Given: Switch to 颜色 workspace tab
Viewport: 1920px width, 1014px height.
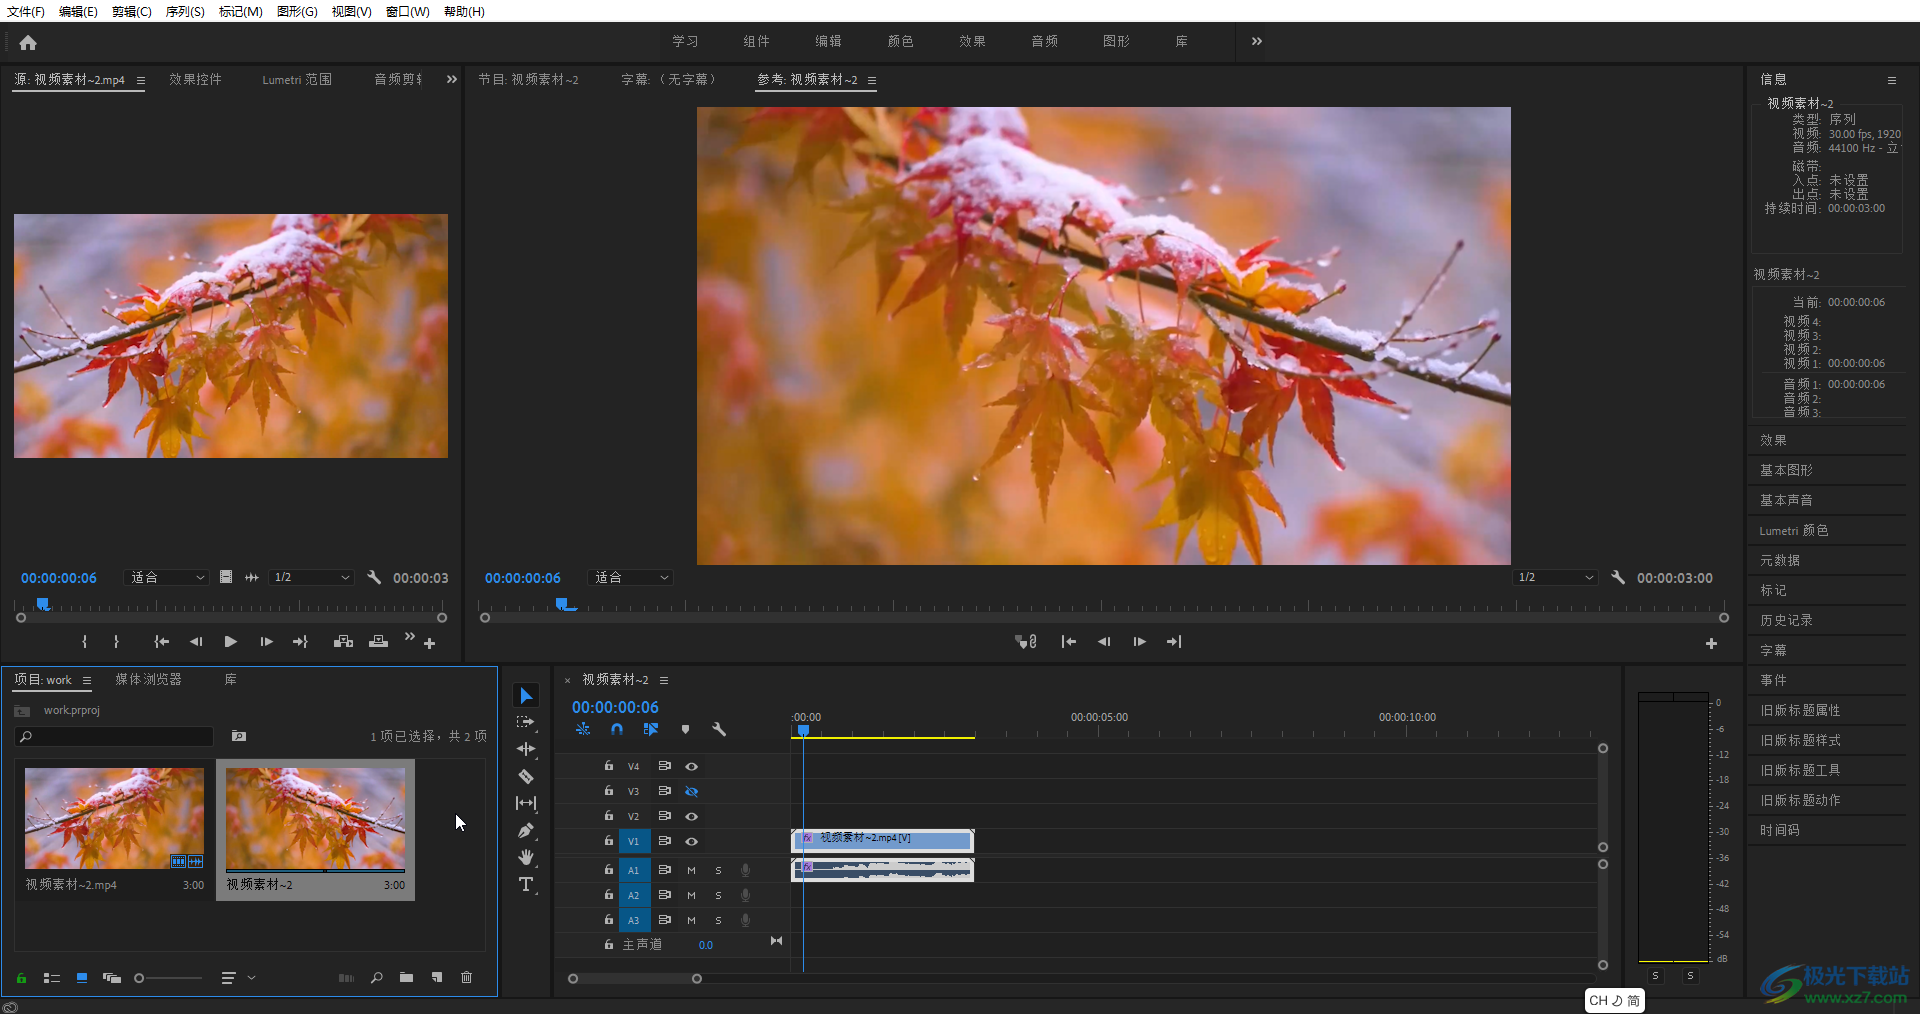Looking at the screenshot, I should click(x=900, y=41).
